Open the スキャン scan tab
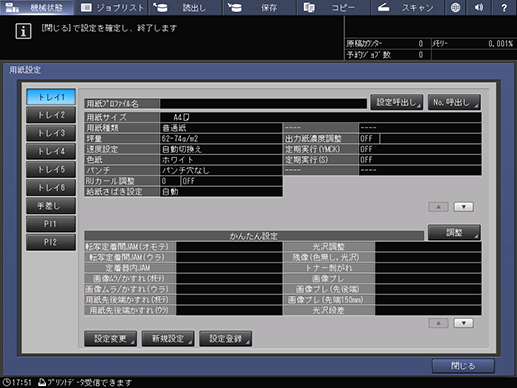Screen dimensions: 517x388 point(407,7)
